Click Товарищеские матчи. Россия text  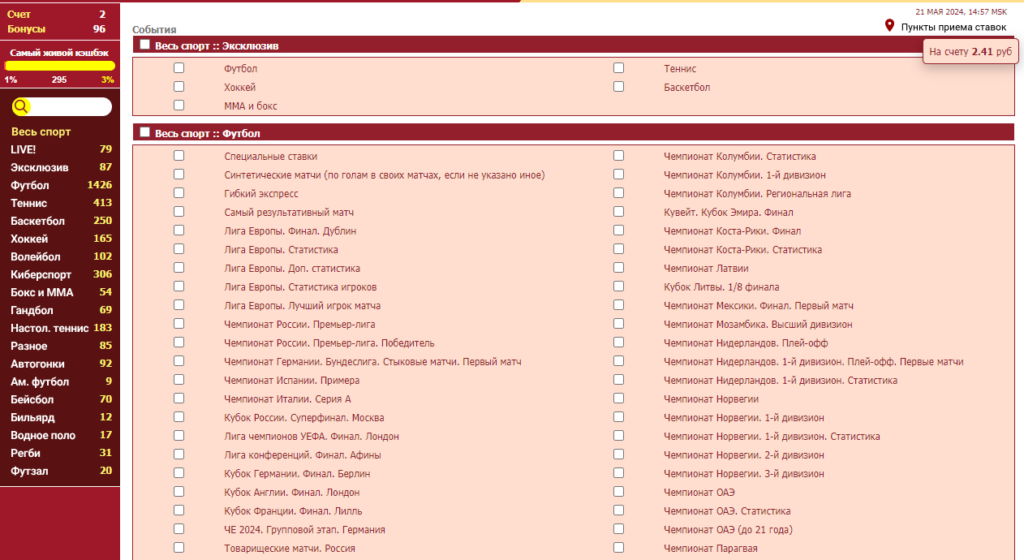tap(289, 548)
